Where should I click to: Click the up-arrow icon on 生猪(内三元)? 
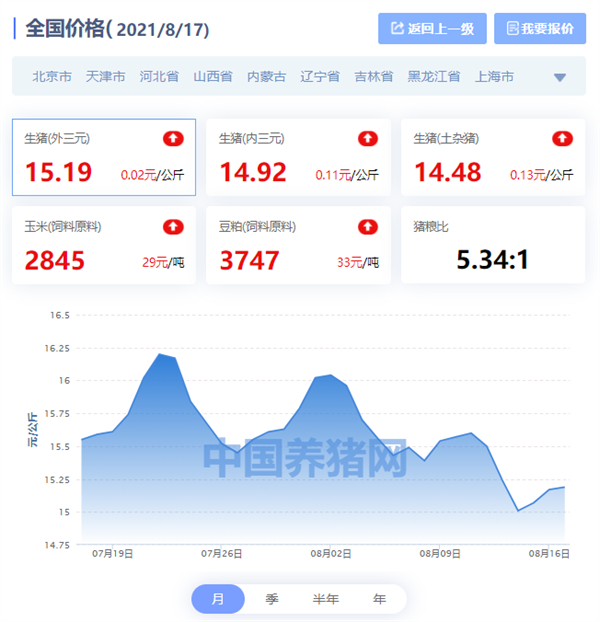(x=368, y=139)
